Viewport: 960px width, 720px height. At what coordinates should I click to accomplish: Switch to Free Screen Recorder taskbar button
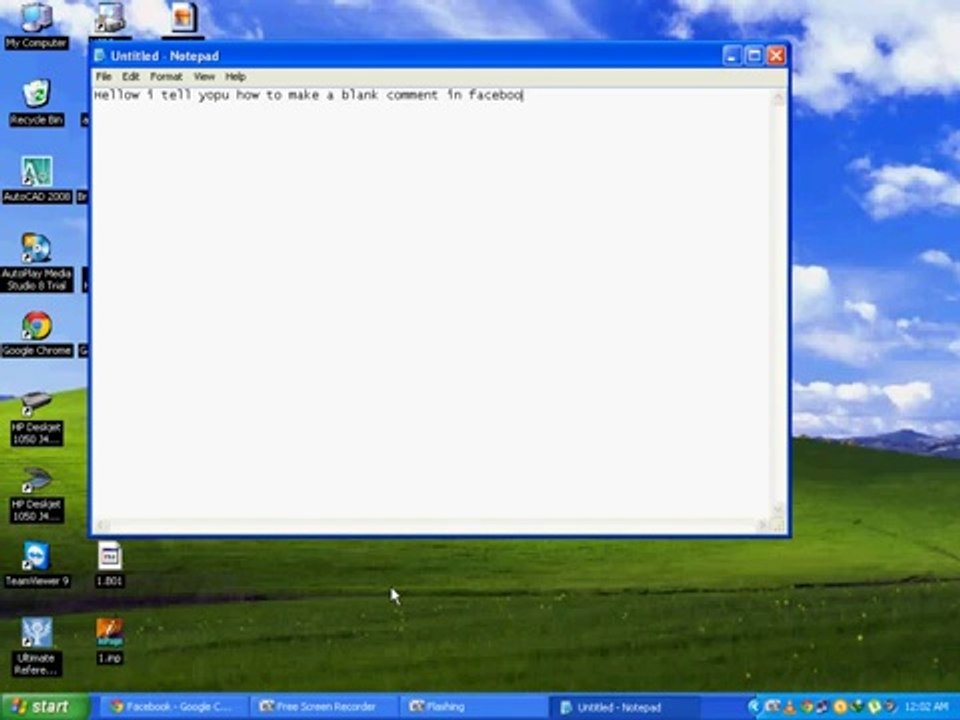pos(323,707)
